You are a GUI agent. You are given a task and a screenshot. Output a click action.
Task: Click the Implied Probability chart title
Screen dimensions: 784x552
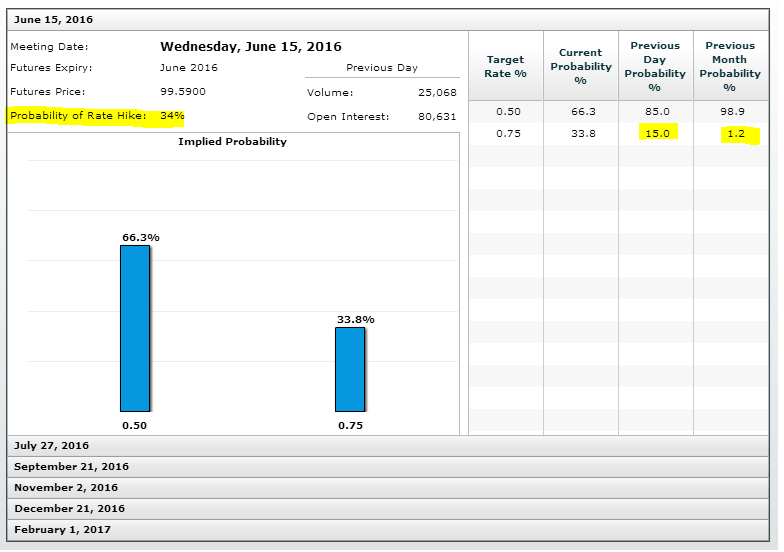(x=232, y=142)
